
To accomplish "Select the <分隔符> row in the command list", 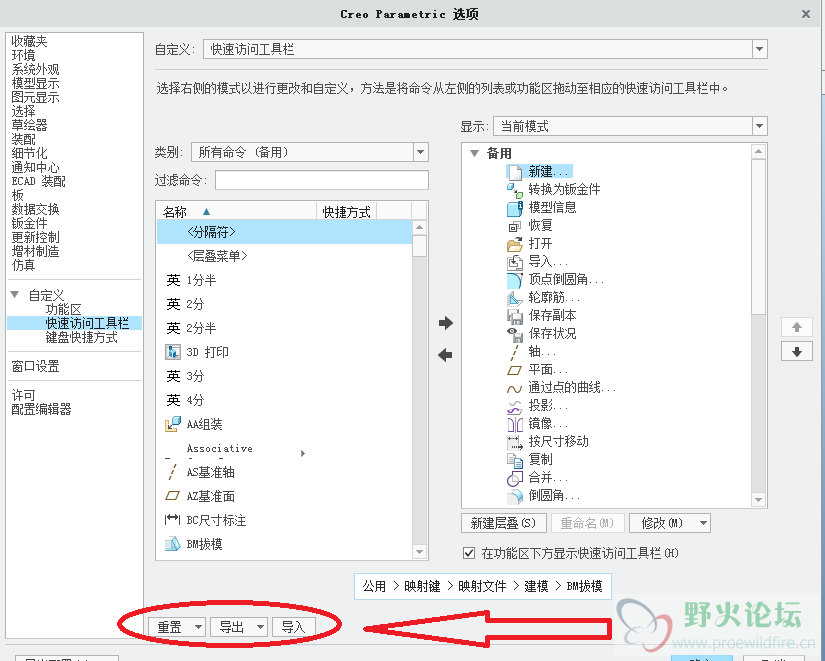I will (x=284, y=232).
